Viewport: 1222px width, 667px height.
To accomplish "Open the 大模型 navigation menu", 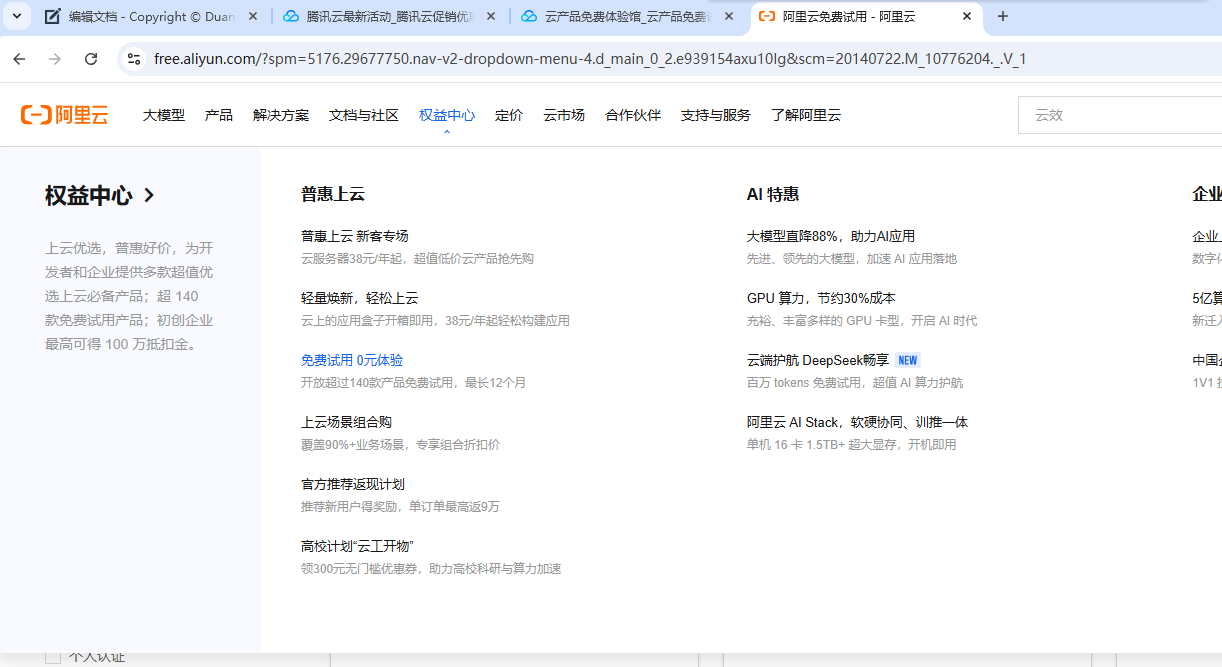I will click(x=163, y=115).
